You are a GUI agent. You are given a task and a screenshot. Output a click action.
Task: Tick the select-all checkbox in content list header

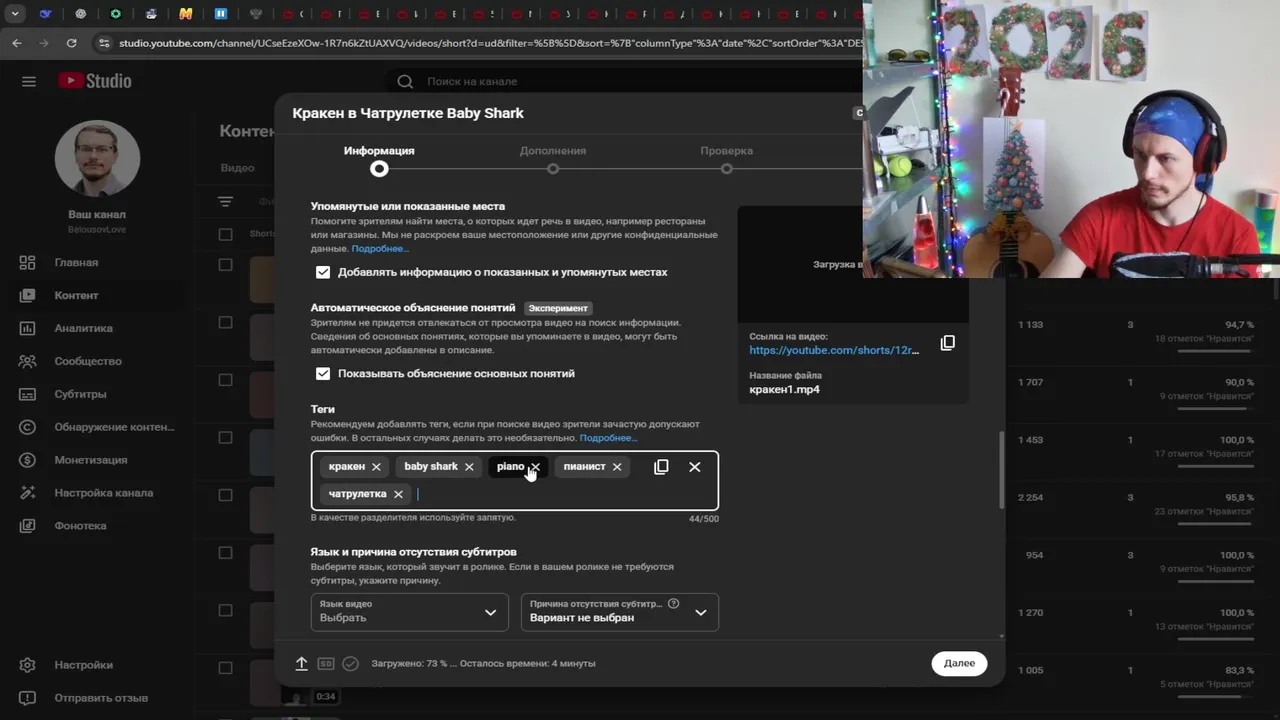point(225,234)
